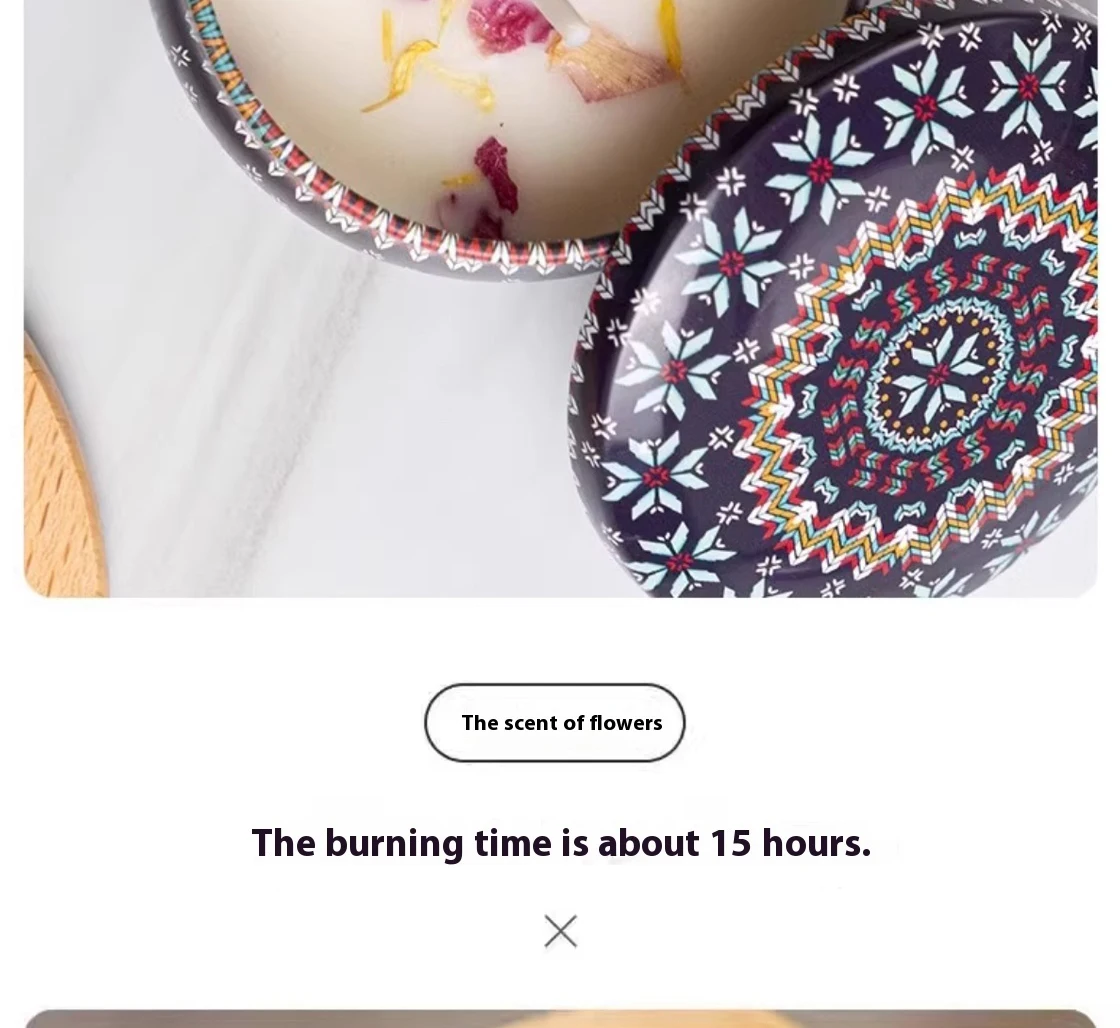Click the word "burning" in the headline

tap(394, 844)
